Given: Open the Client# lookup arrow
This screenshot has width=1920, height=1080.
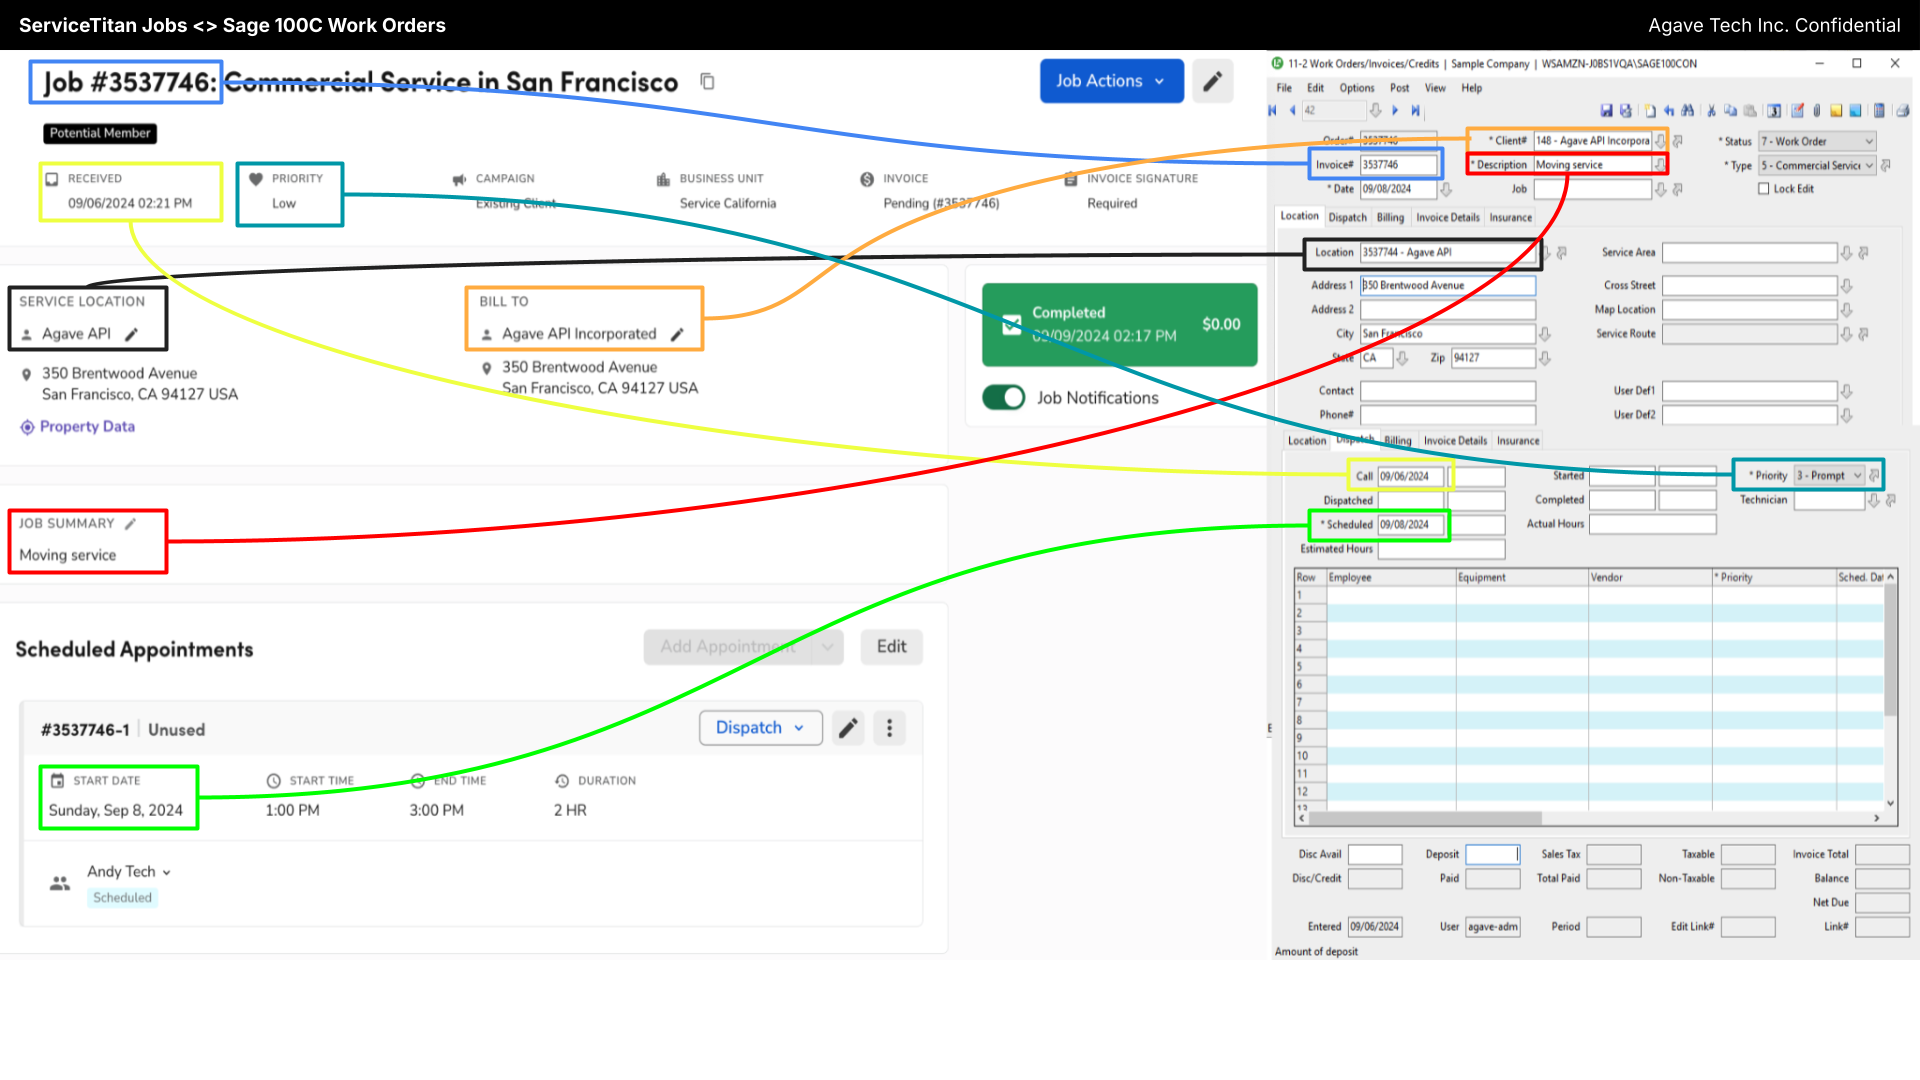Looking at the screenshot, I should [1660, 141].
